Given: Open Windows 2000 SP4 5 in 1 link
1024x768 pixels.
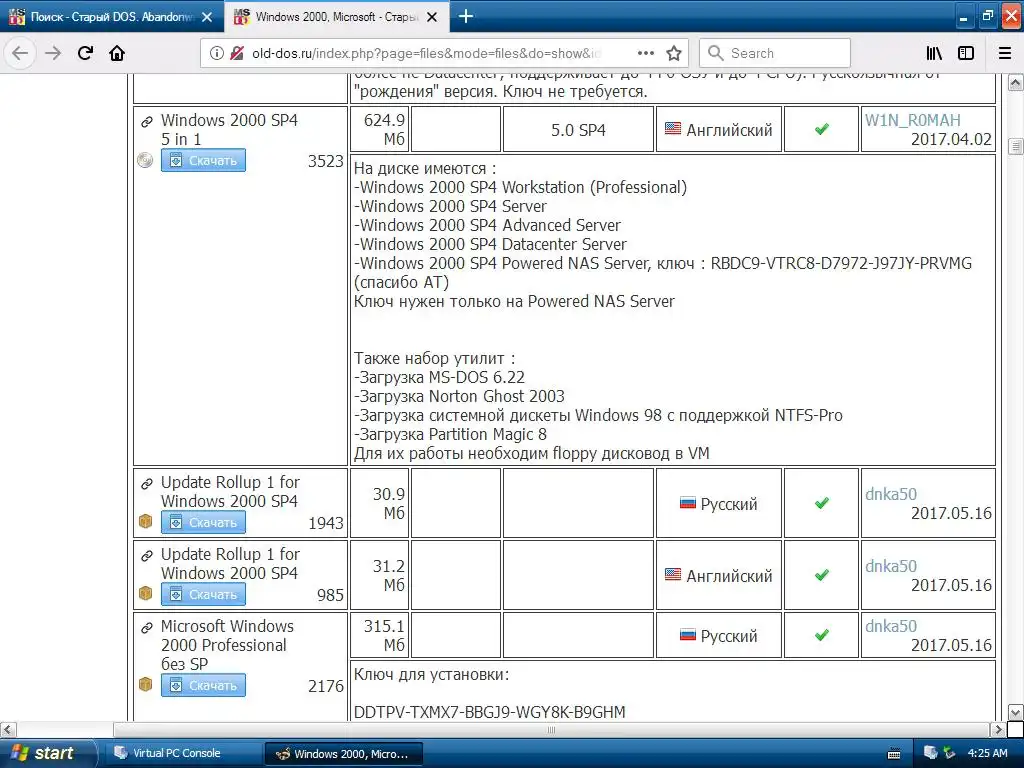Looking at the screenshot, I should [229, 129].
